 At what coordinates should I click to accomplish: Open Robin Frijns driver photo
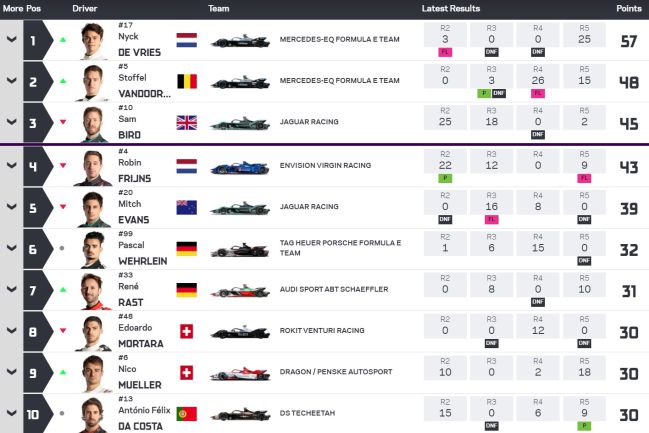pyautogui.click(x=92, y=166)
